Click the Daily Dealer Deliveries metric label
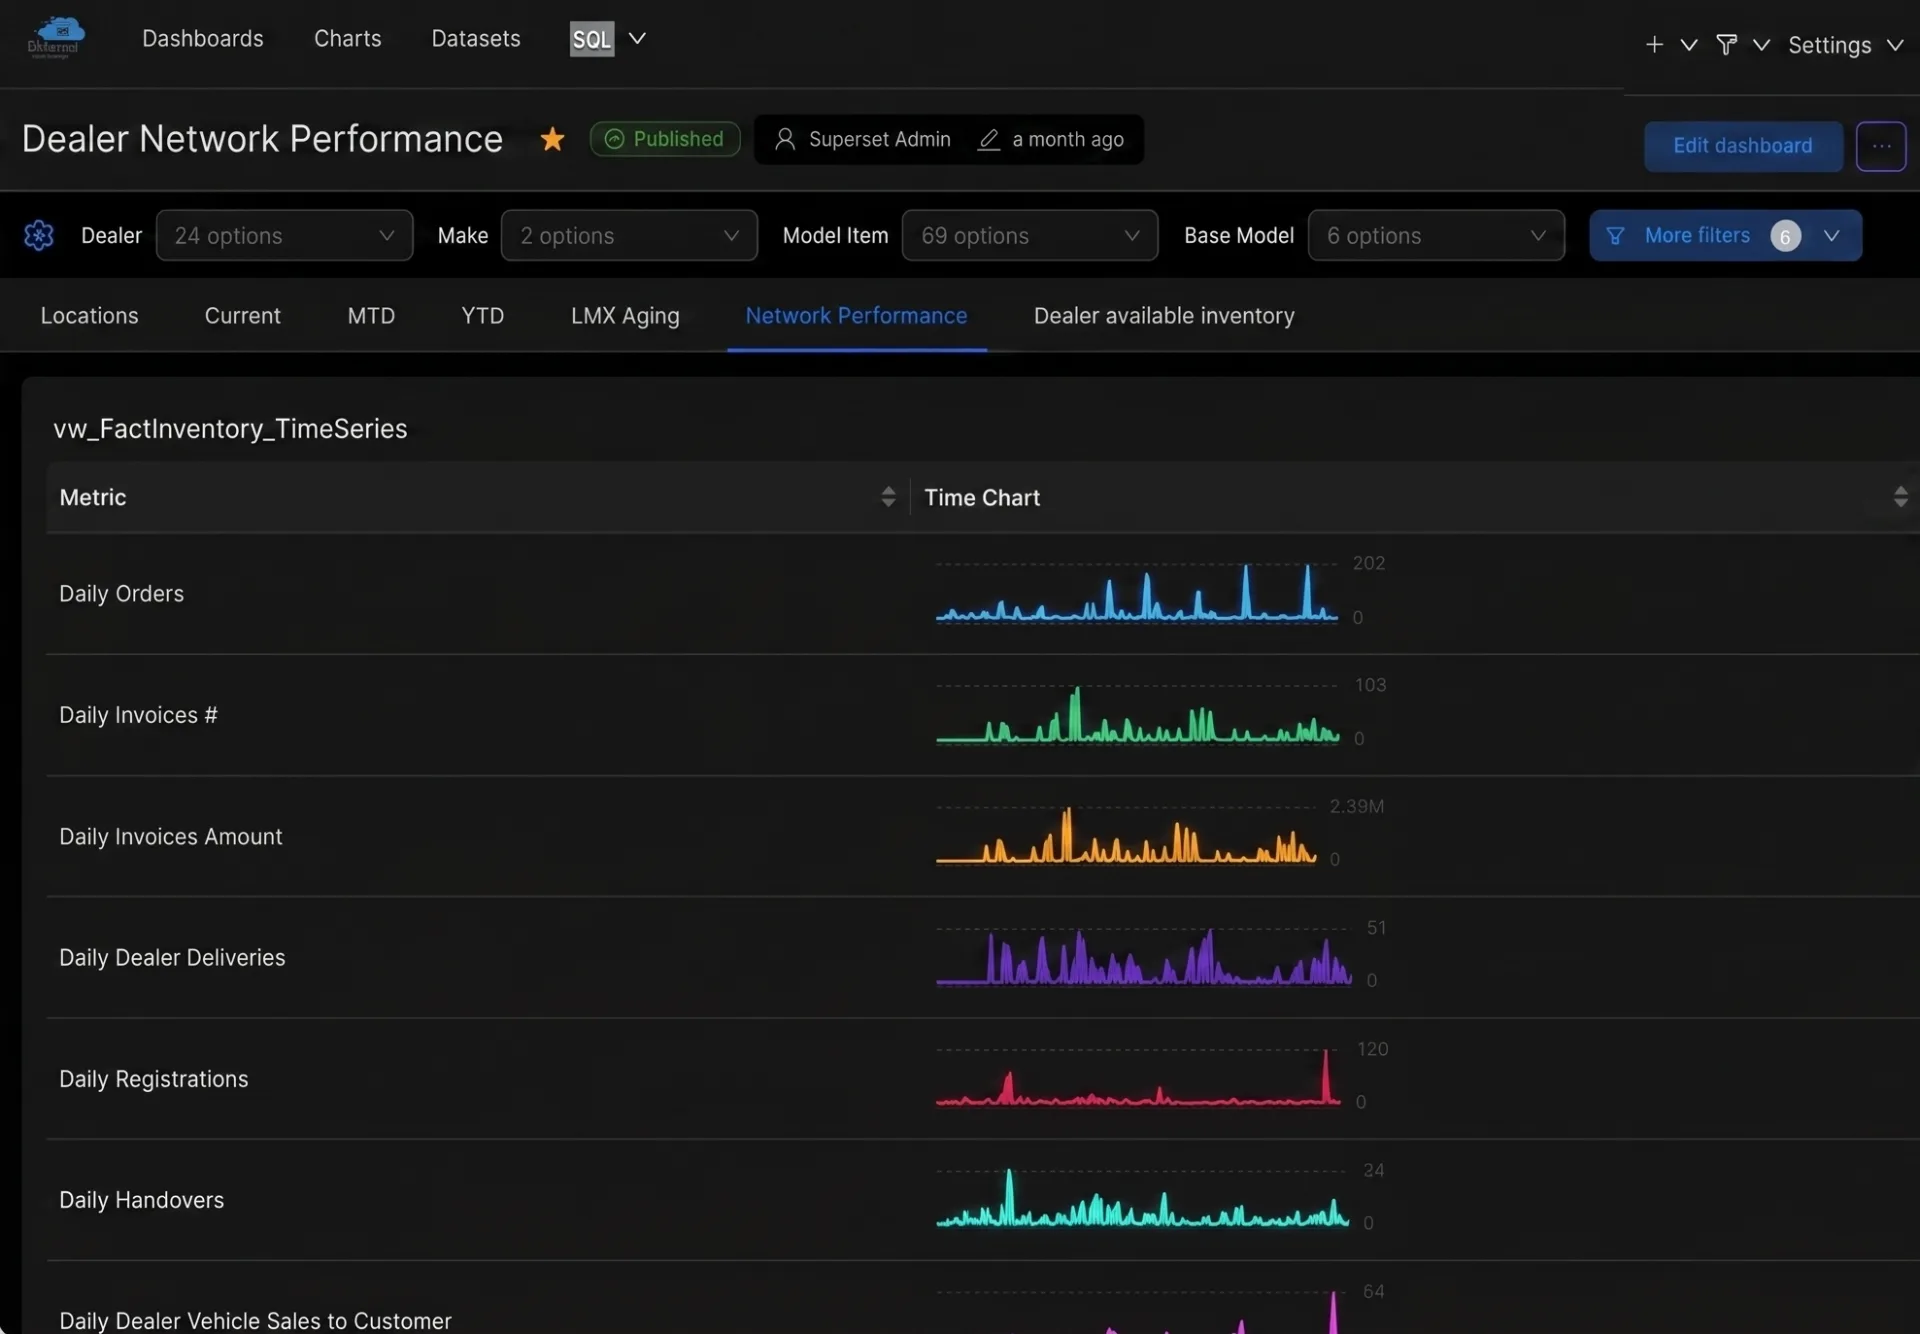This screenshot has height=1334, width=1920. tap(172, 957)
